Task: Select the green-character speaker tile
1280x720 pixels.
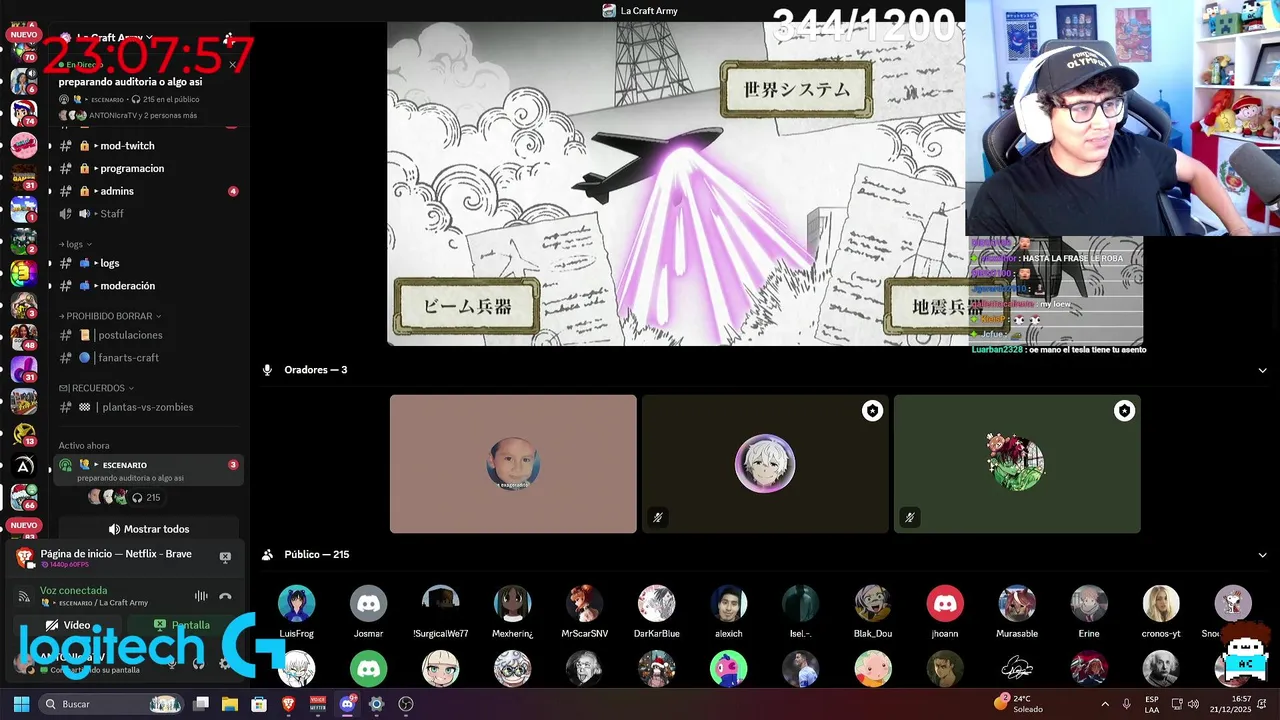Action: (1017, 464)
